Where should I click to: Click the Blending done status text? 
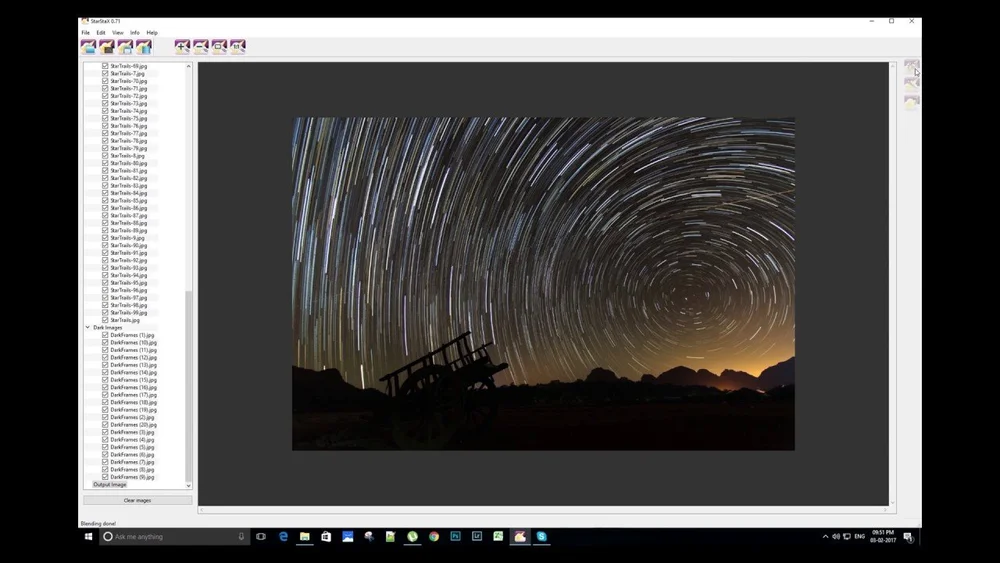coord(98,523)
